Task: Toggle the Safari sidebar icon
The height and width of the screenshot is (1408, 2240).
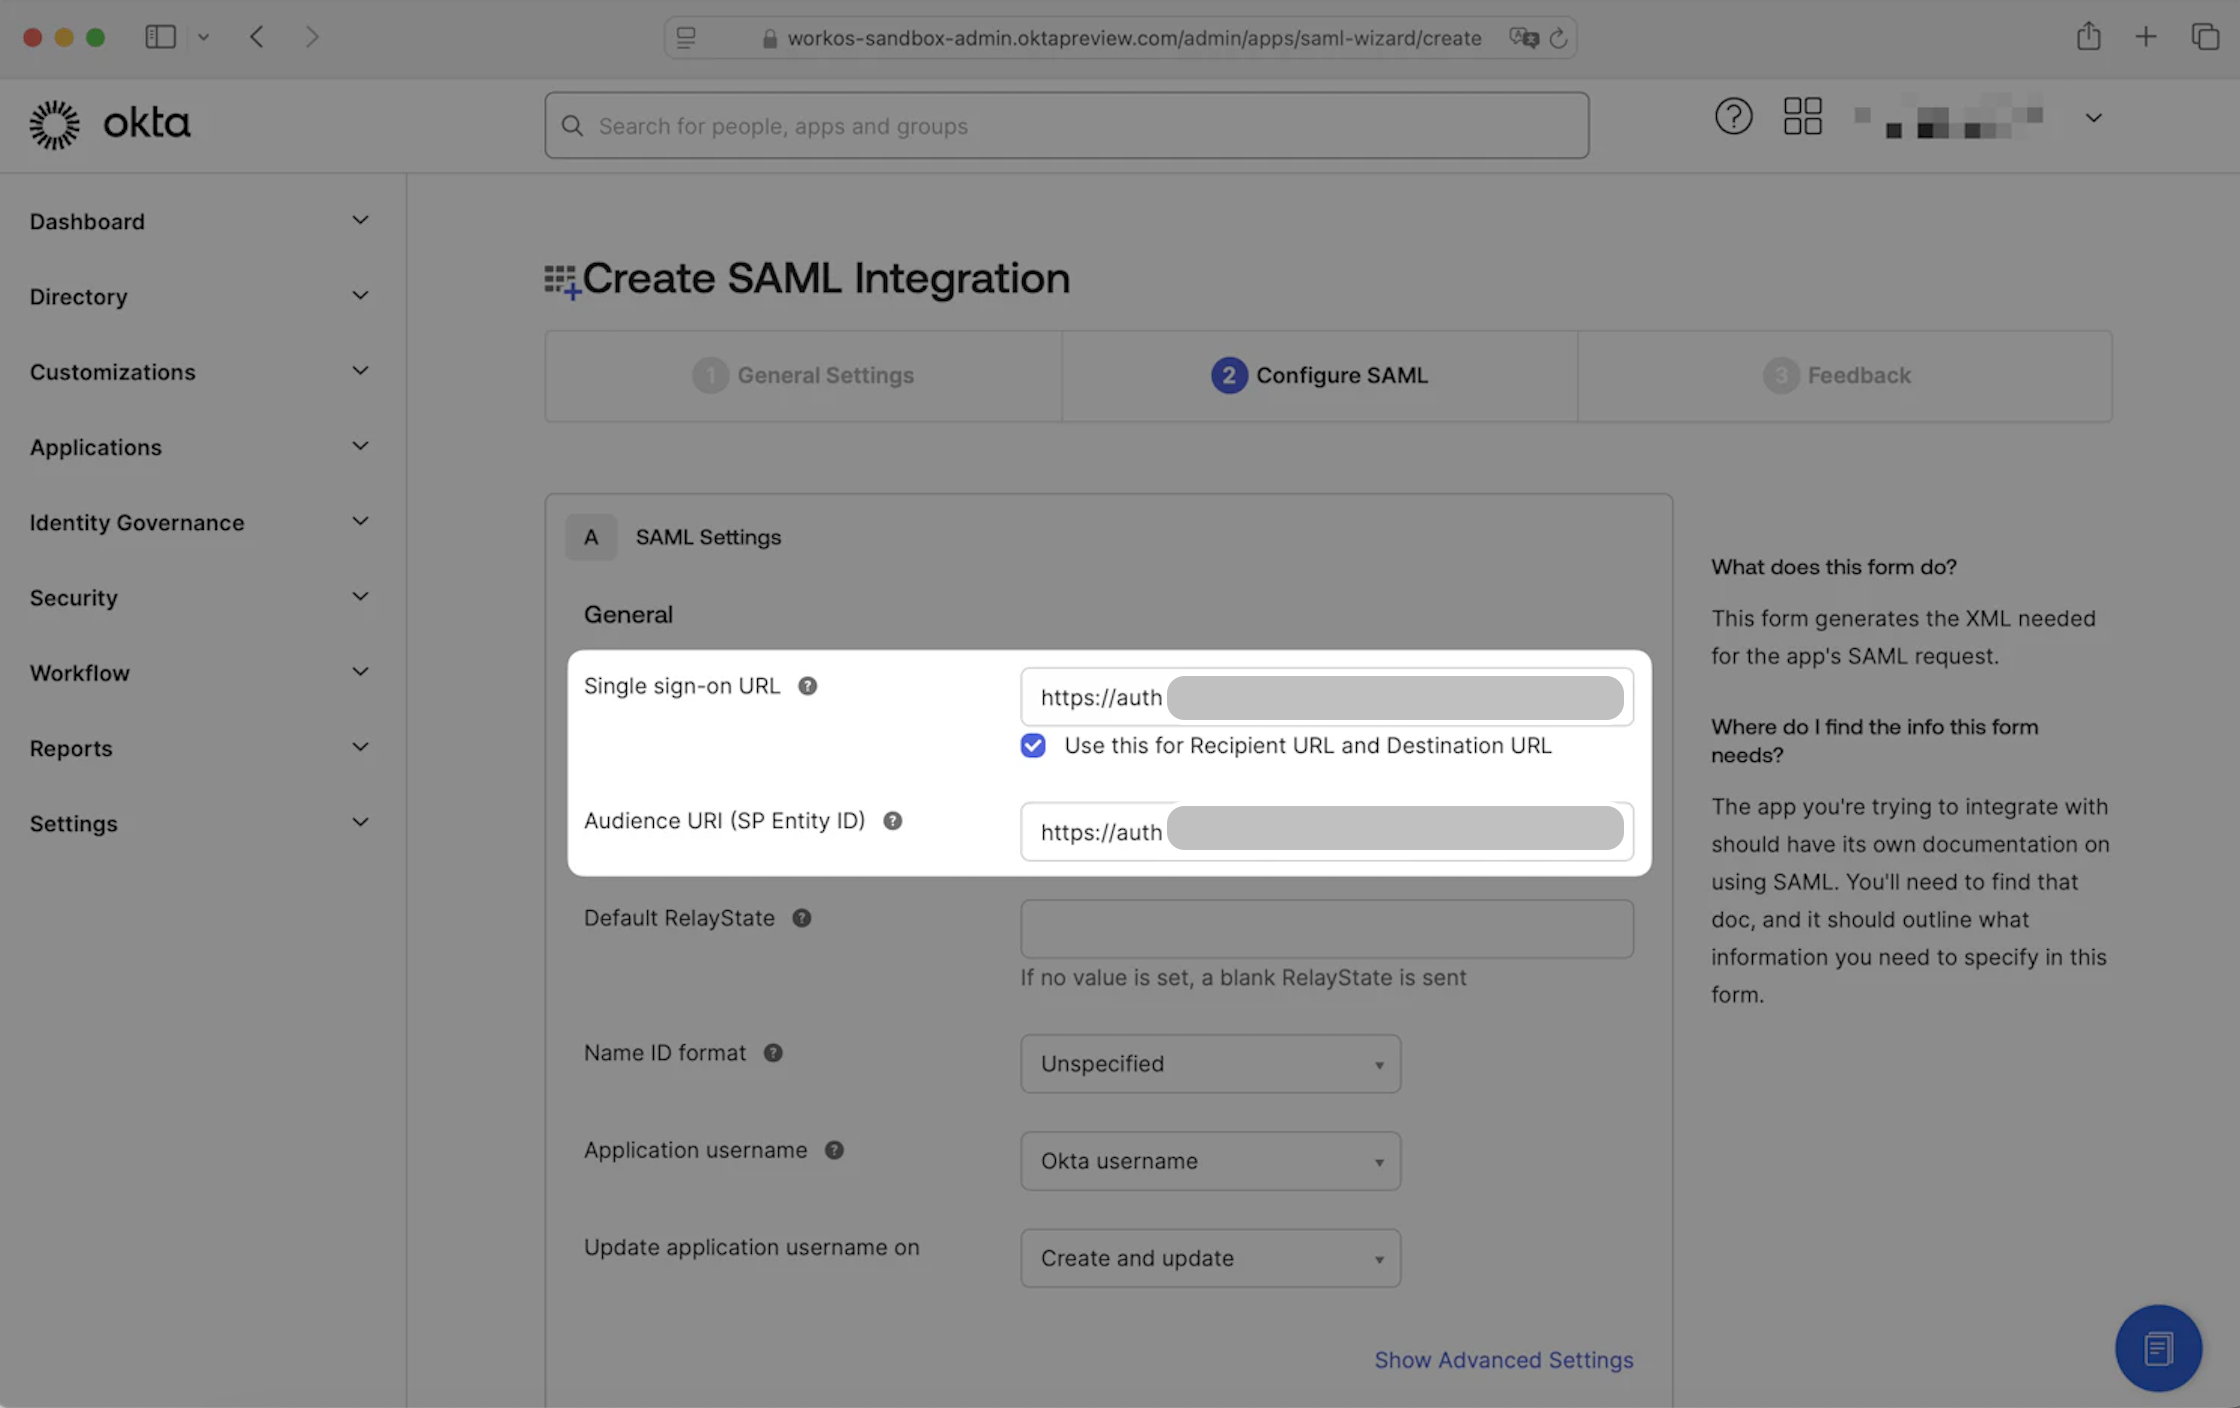Action: pyautogui.click(x=160, y=37)
